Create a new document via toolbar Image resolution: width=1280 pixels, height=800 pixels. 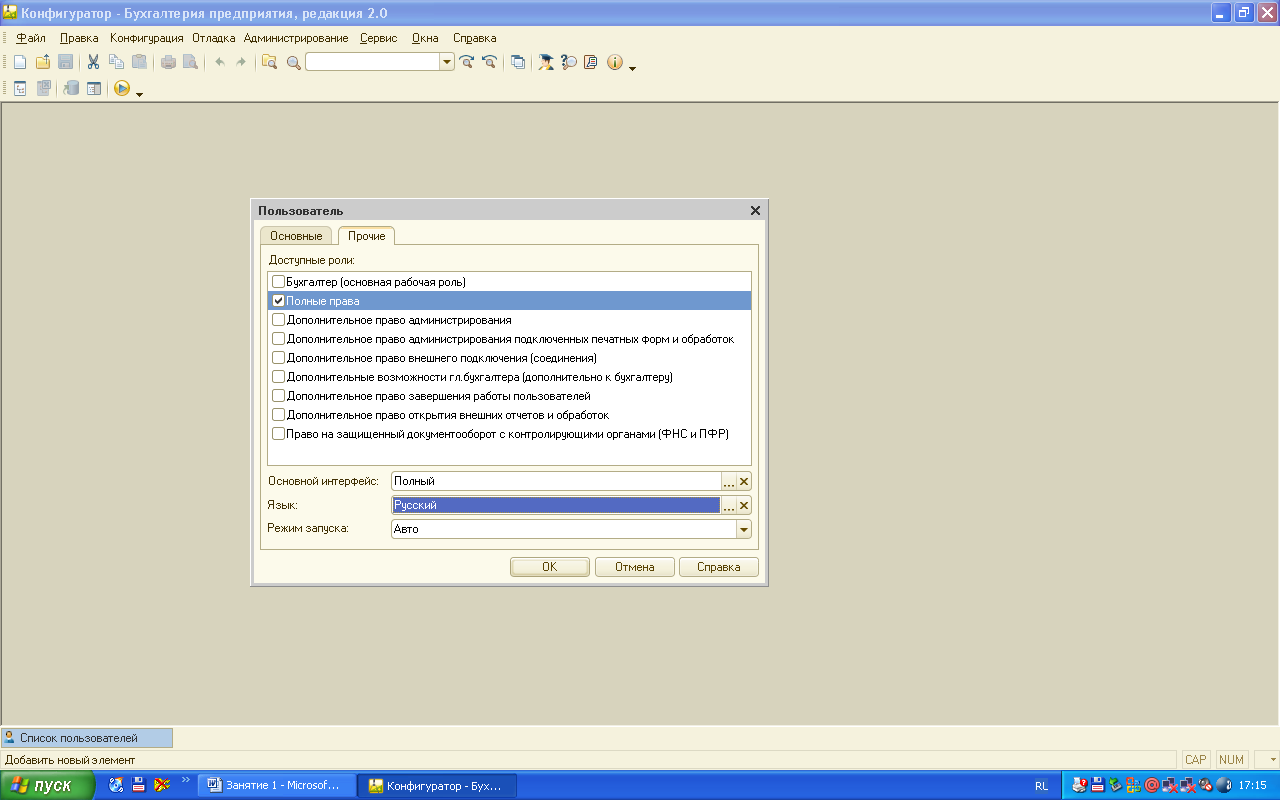coord(20,62)
